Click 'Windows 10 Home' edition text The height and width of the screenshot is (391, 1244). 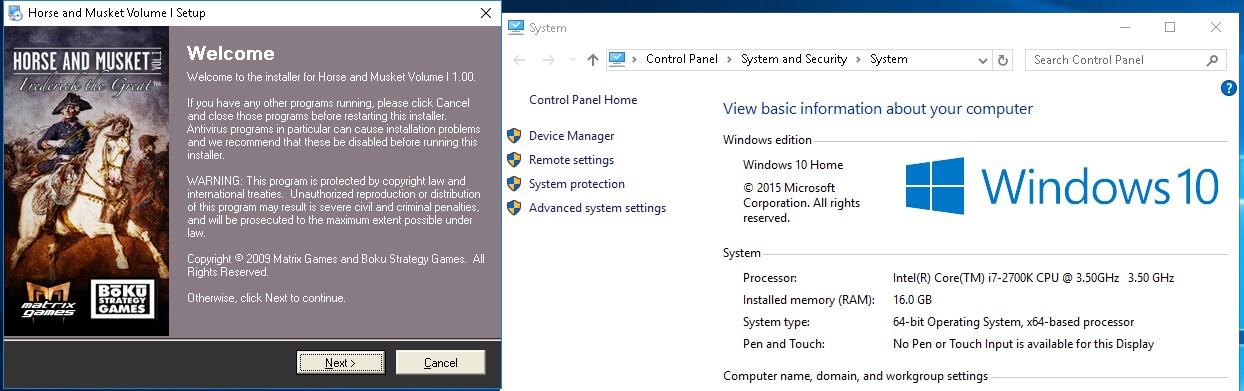point(793,165)
